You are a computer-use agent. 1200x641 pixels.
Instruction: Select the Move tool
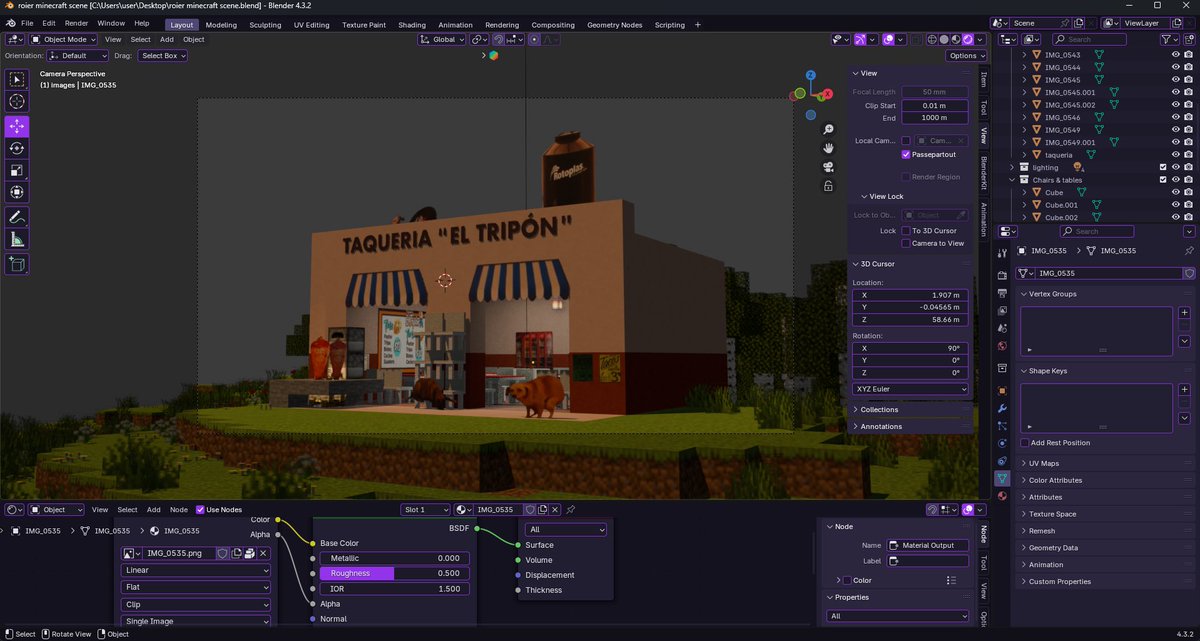point(17,126)
